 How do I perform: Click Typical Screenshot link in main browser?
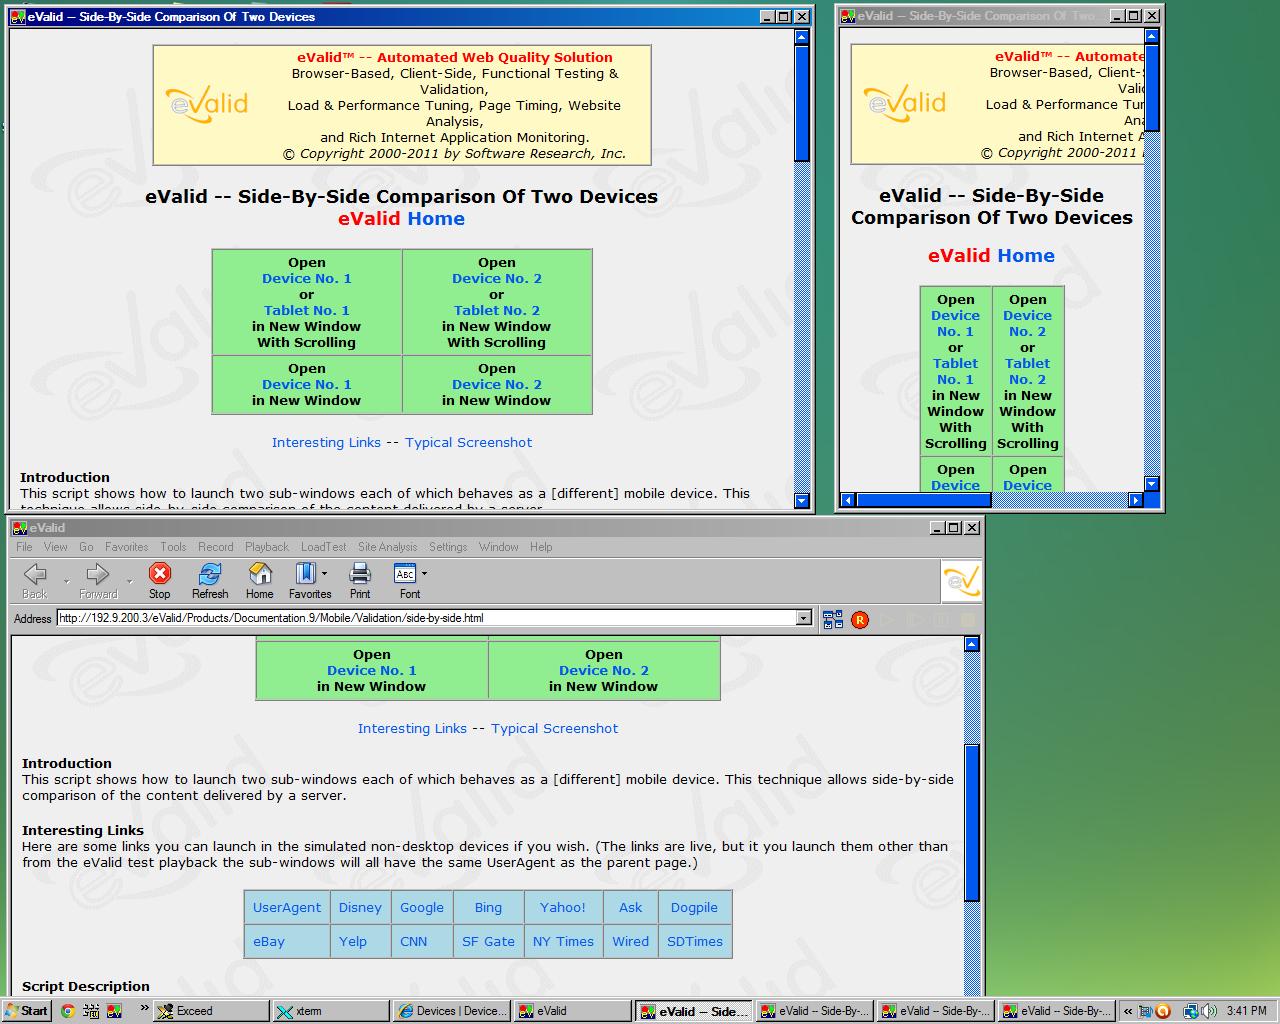(554, 729)
